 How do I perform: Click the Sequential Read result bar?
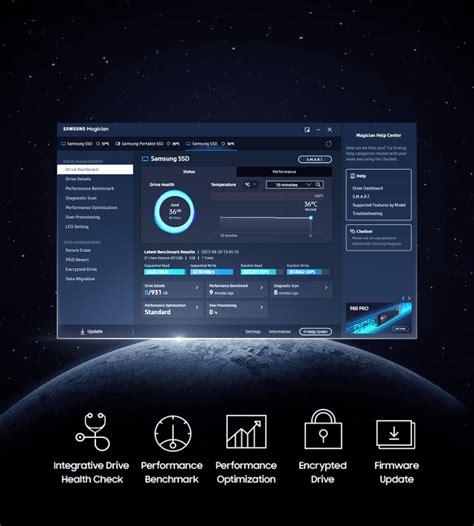[164, 272]
